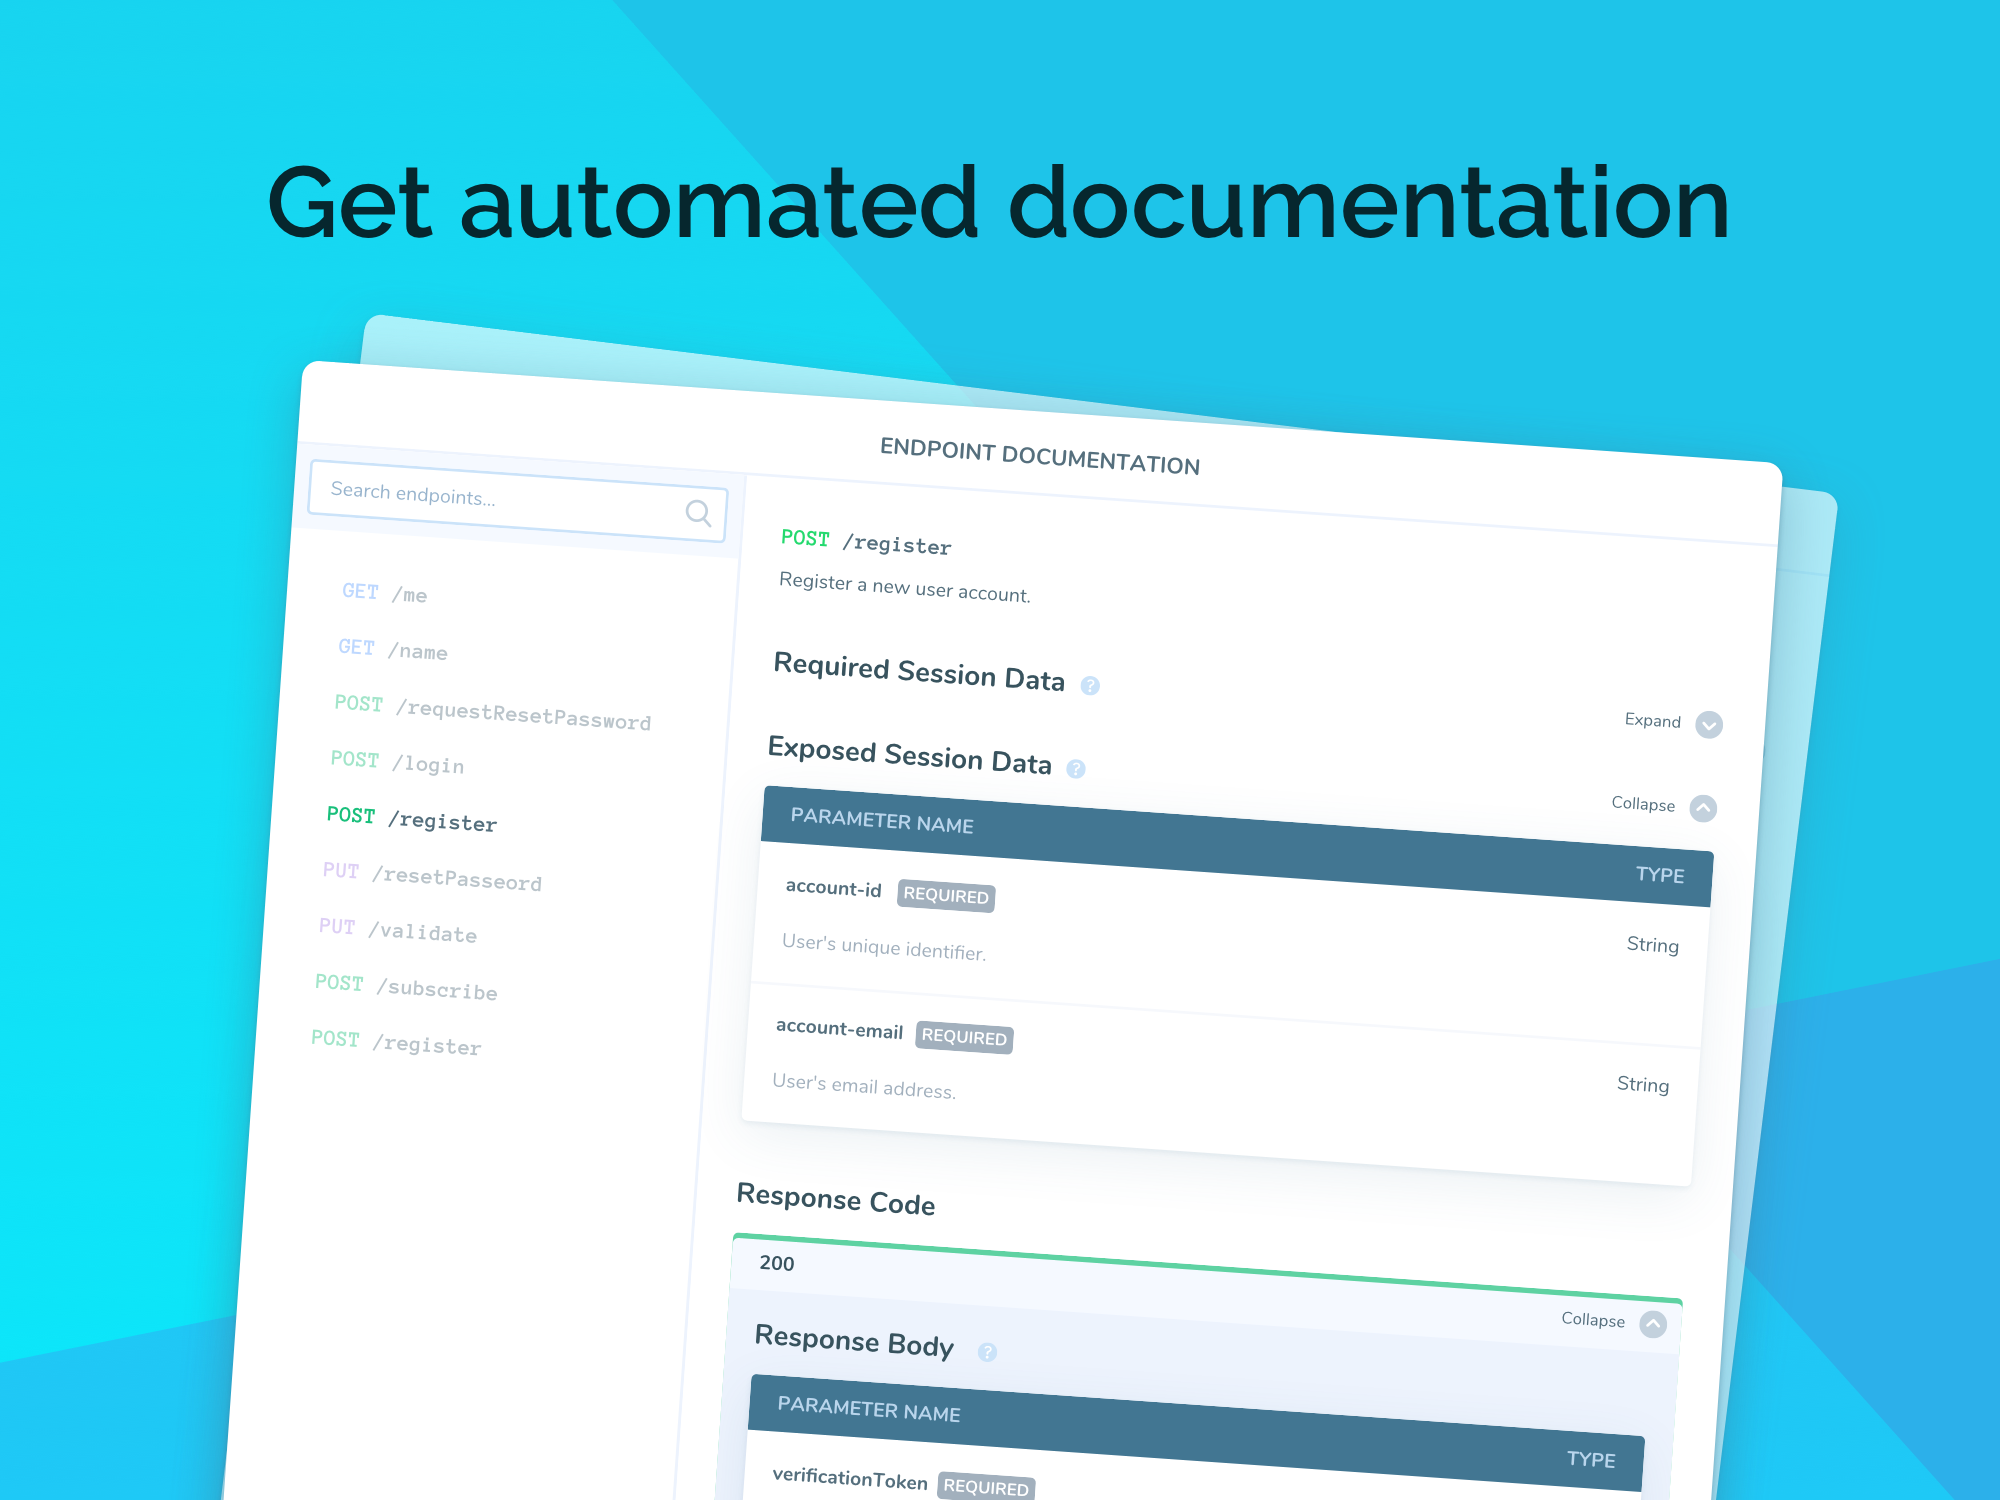Click the REQUIRED badge next to account-email
The image size is (2000, 1500).
point(964,1037)
